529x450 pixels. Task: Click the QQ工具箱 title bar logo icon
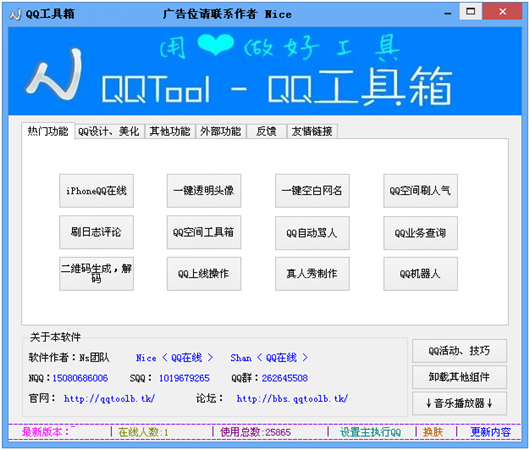point(15,14)
